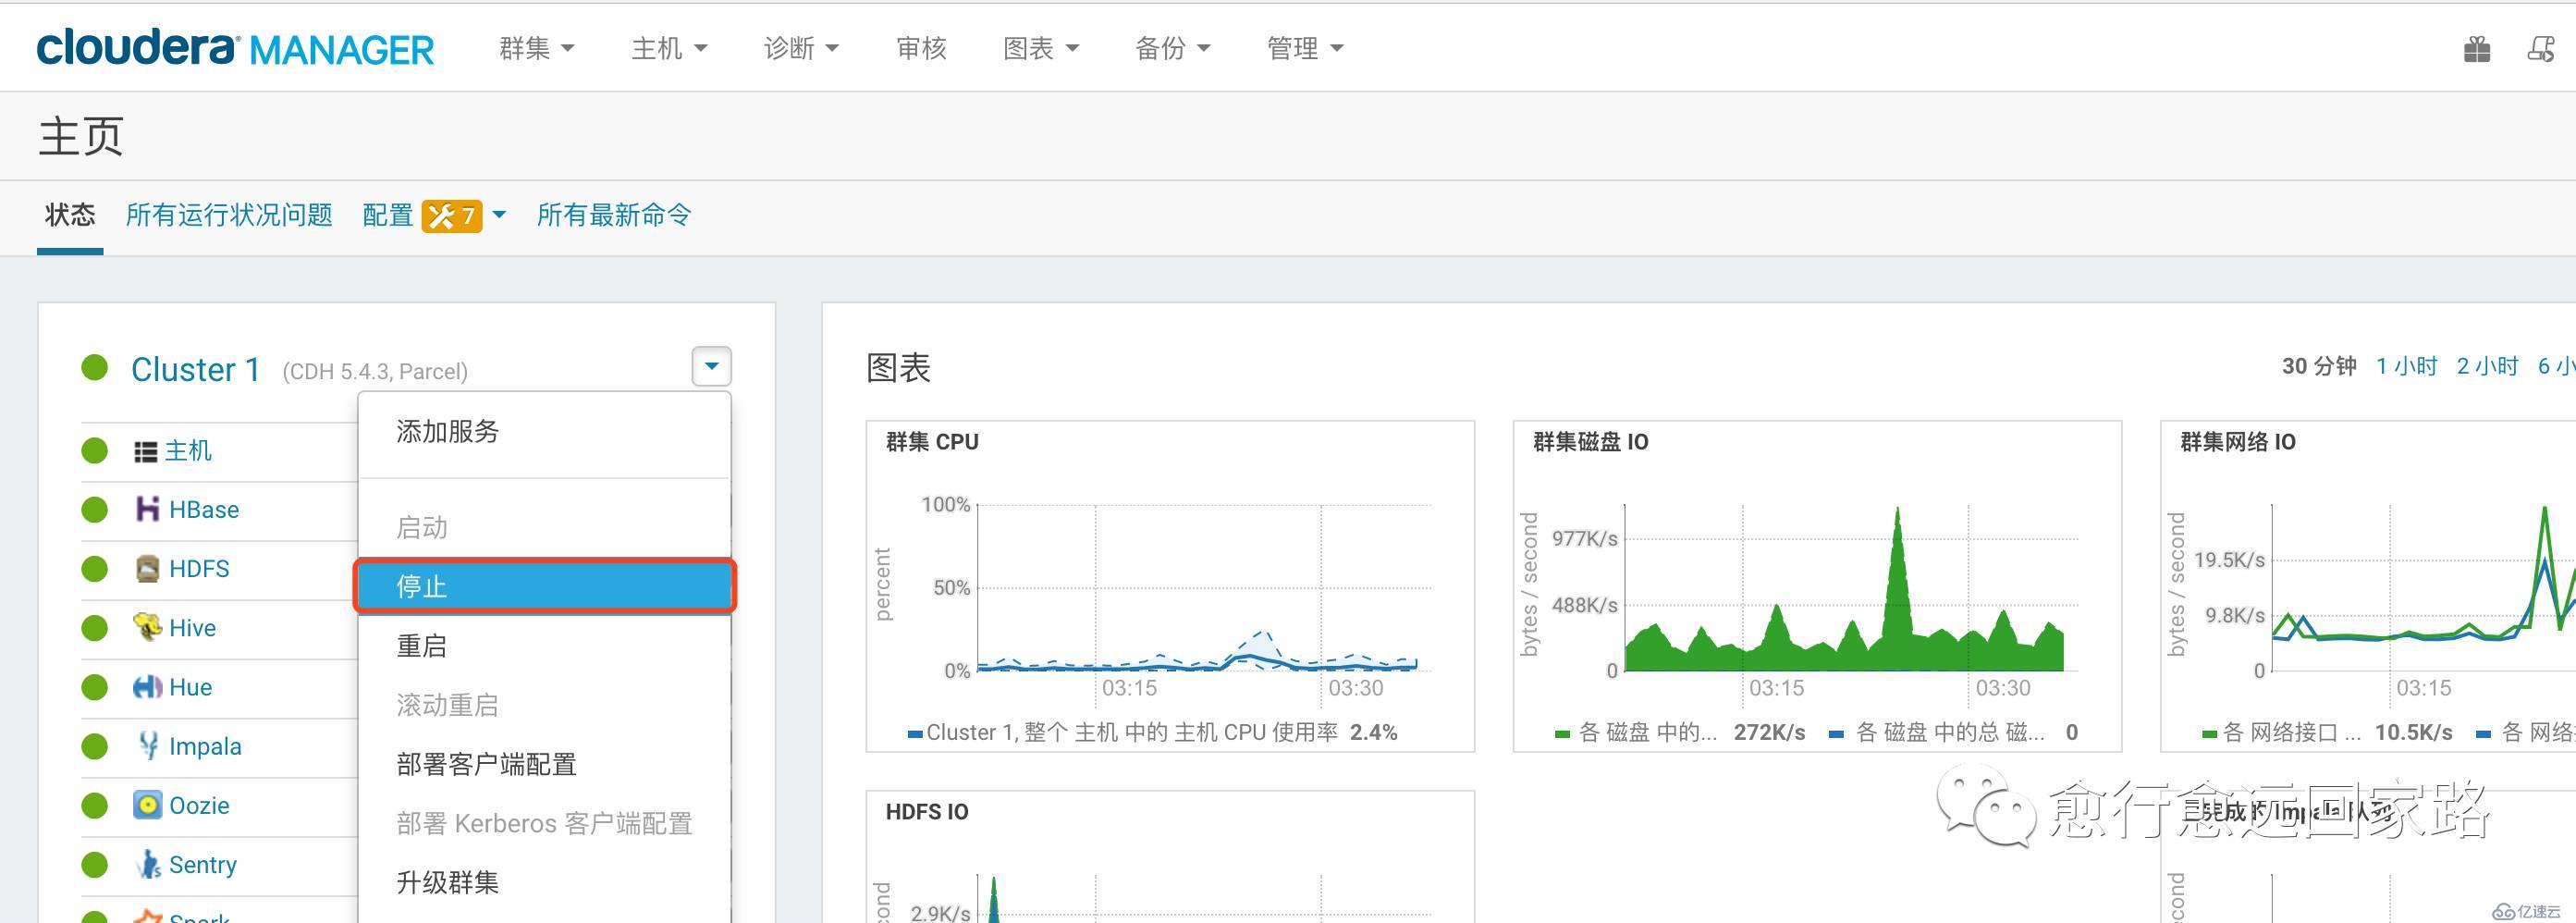
Task: Open the 群集 menu in the top bar
Action: pyautogui.click(x=537, y=48)
